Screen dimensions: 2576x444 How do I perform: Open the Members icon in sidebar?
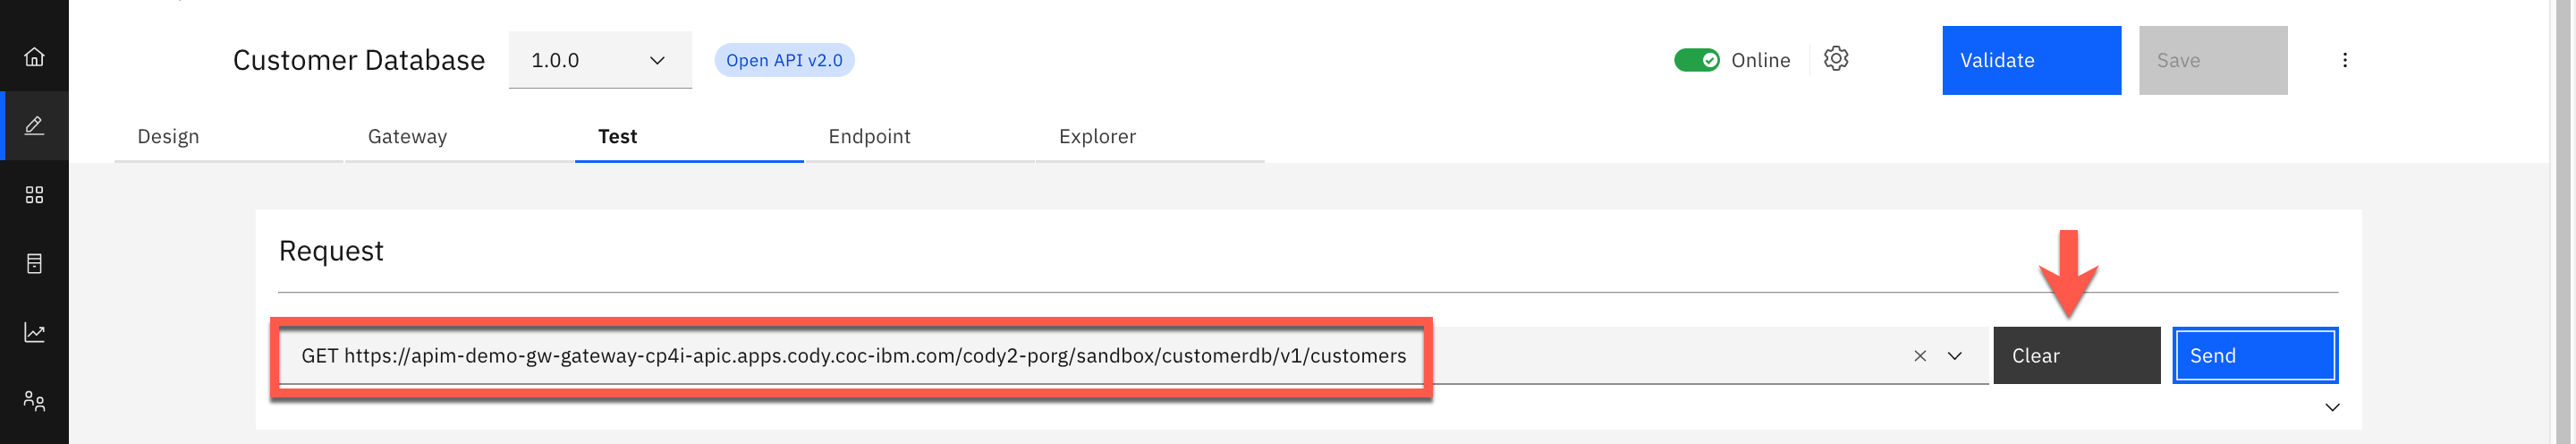click(34, 402)
